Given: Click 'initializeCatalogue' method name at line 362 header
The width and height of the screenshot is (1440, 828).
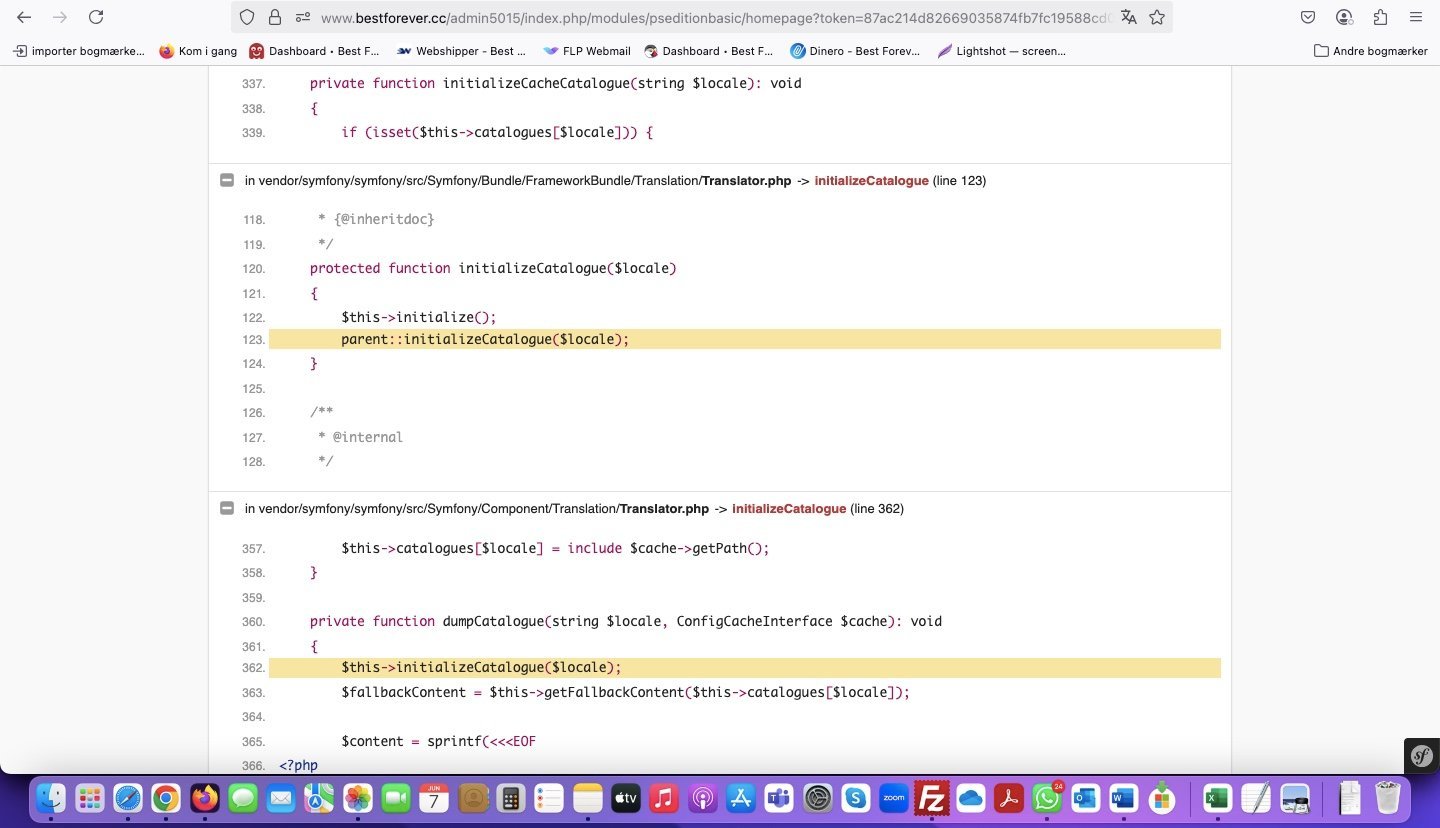Looking at the screenshot, I should point(789,509).
